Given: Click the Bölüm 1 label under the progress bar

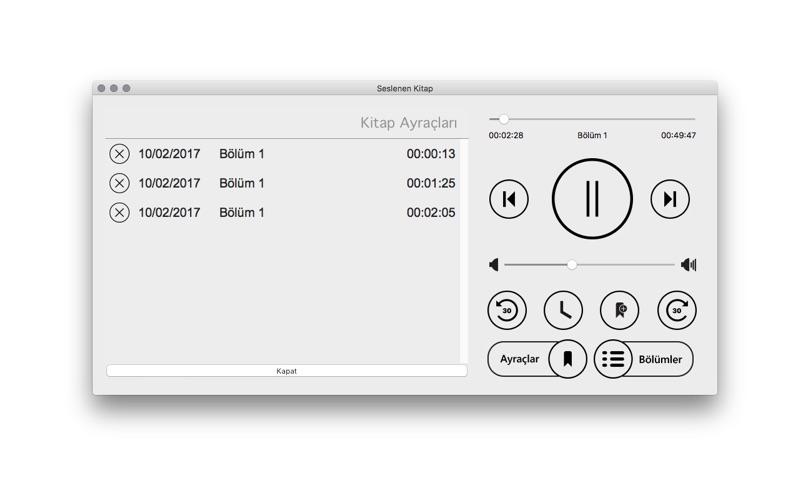Looking at the screenshot, I should (x=592, y=135).
